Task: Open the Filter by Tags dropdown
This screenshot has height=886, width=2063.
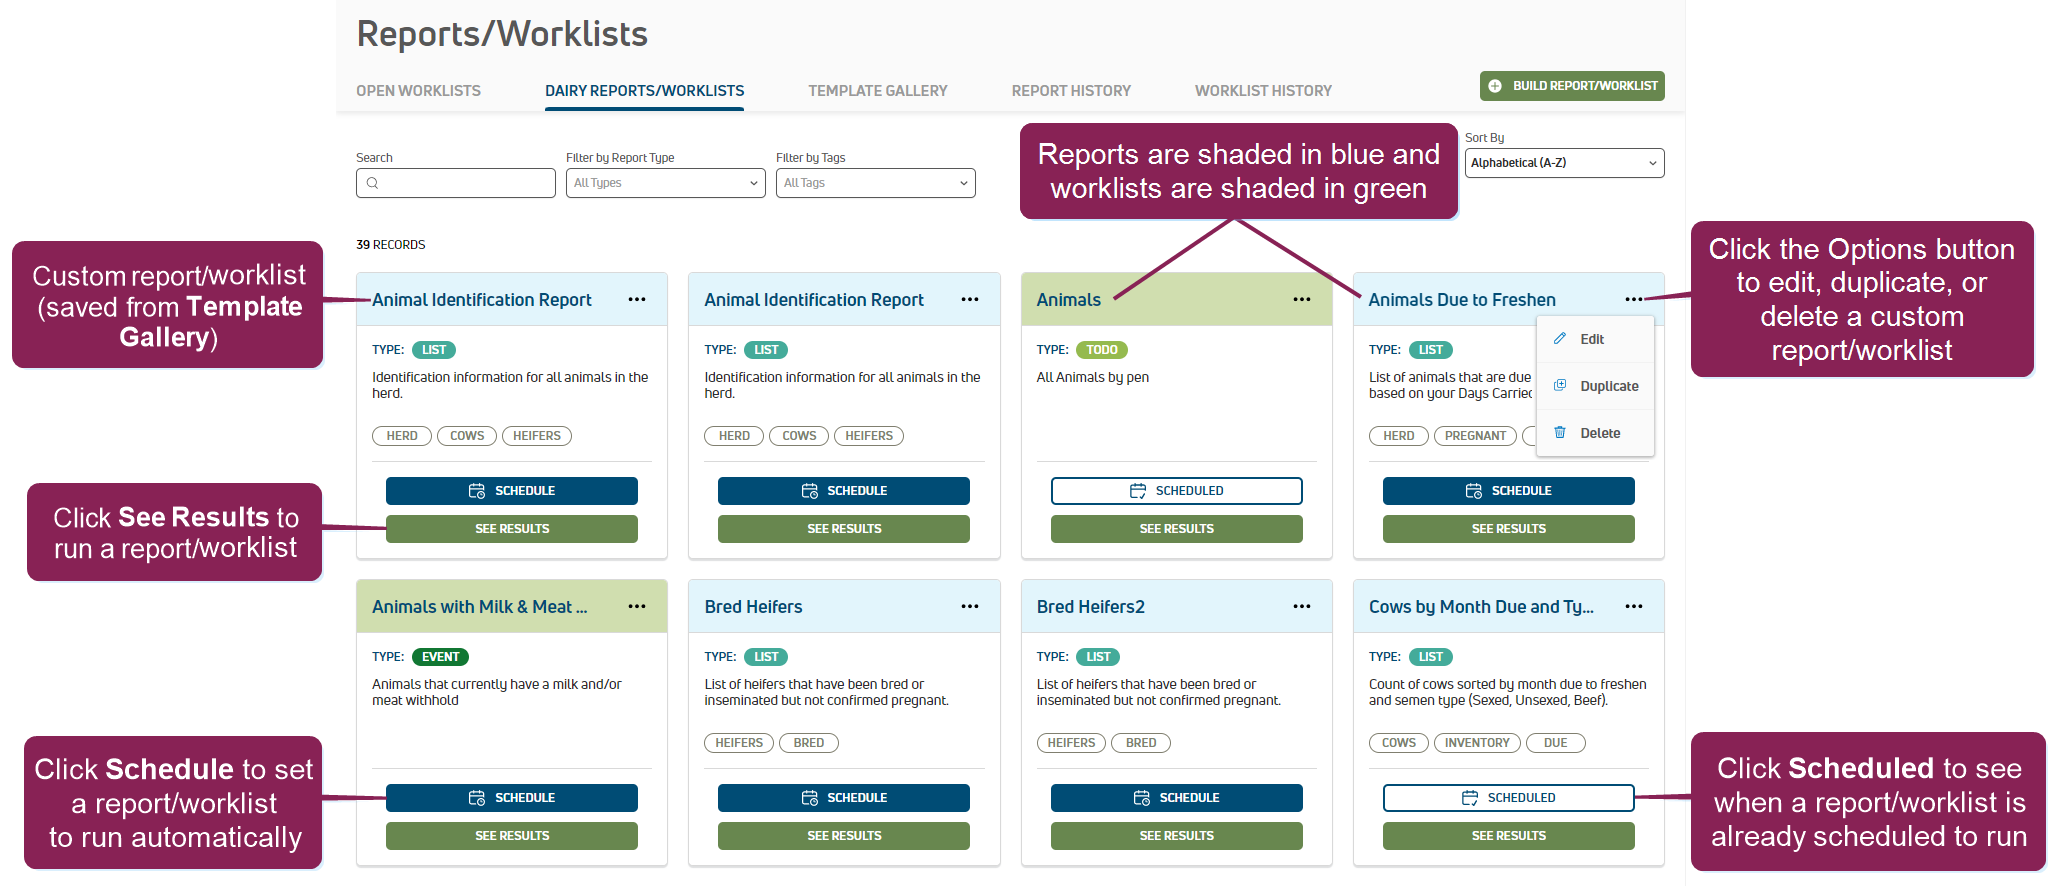Action: 875,183
